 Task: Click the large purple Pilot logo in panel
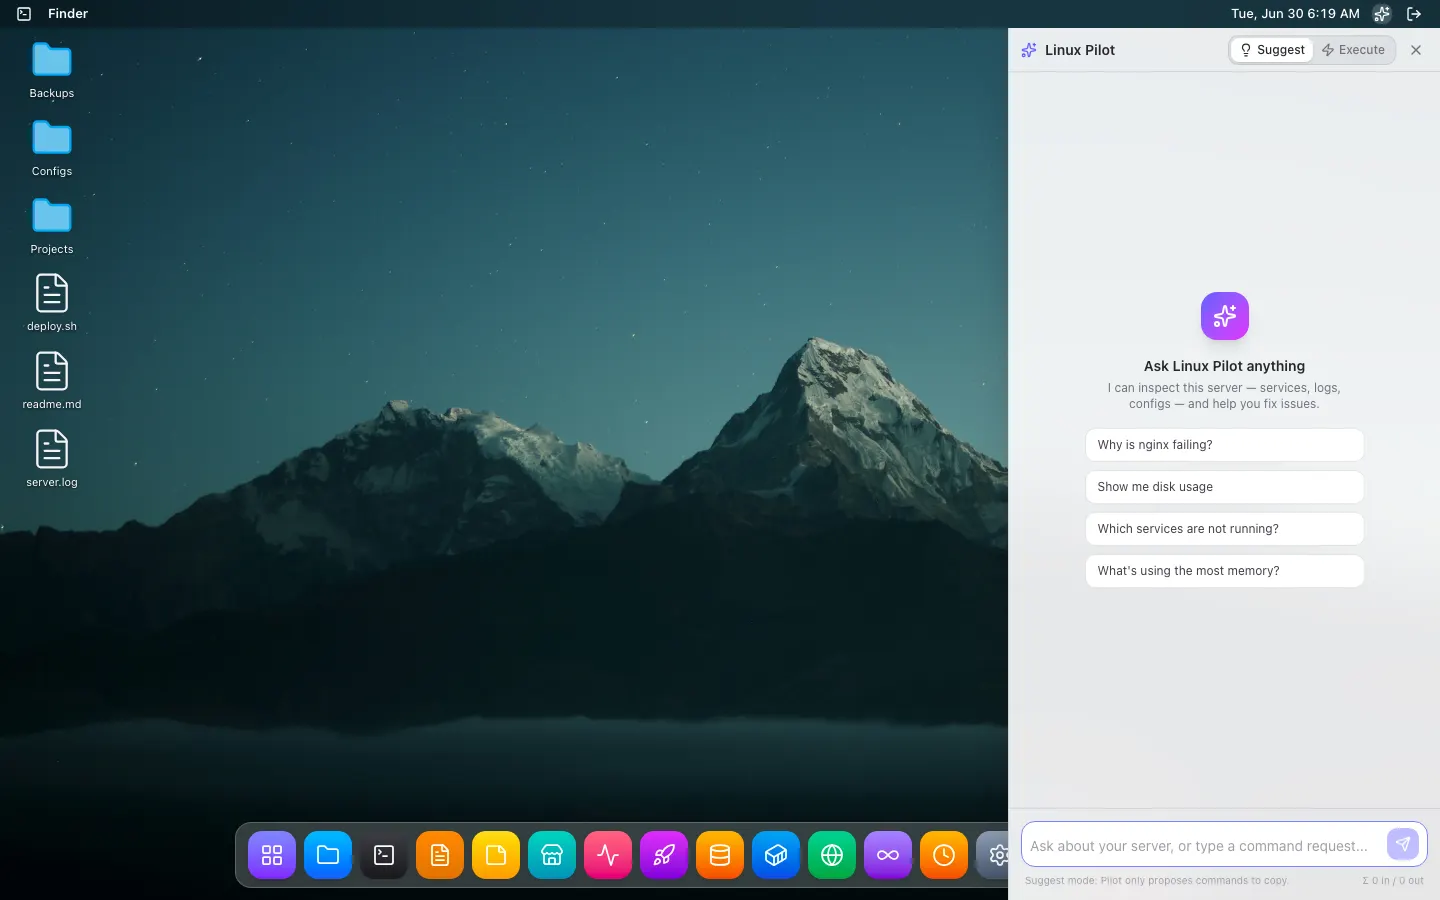1224,316
